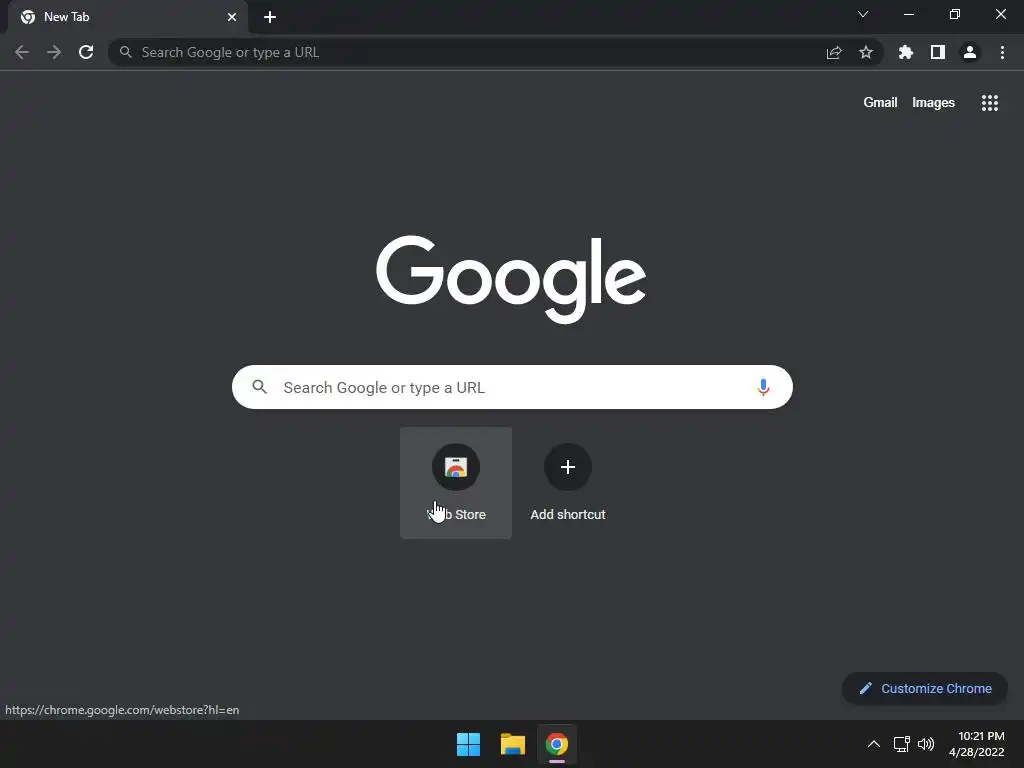The width and height of the screenshot is (1024, 768).
Task: Minimize the Chrome window
Action: coord(908,14)
